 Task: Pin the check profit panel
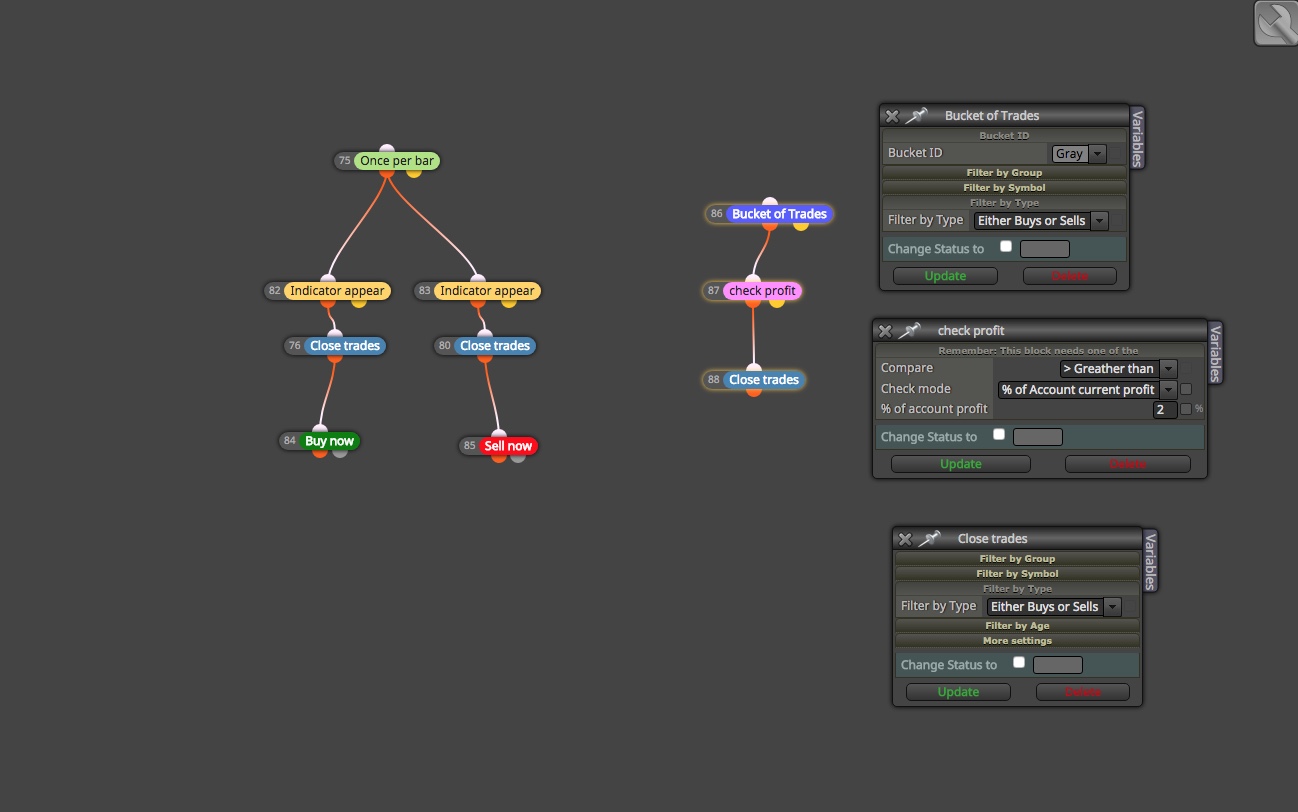pos(910,330)
